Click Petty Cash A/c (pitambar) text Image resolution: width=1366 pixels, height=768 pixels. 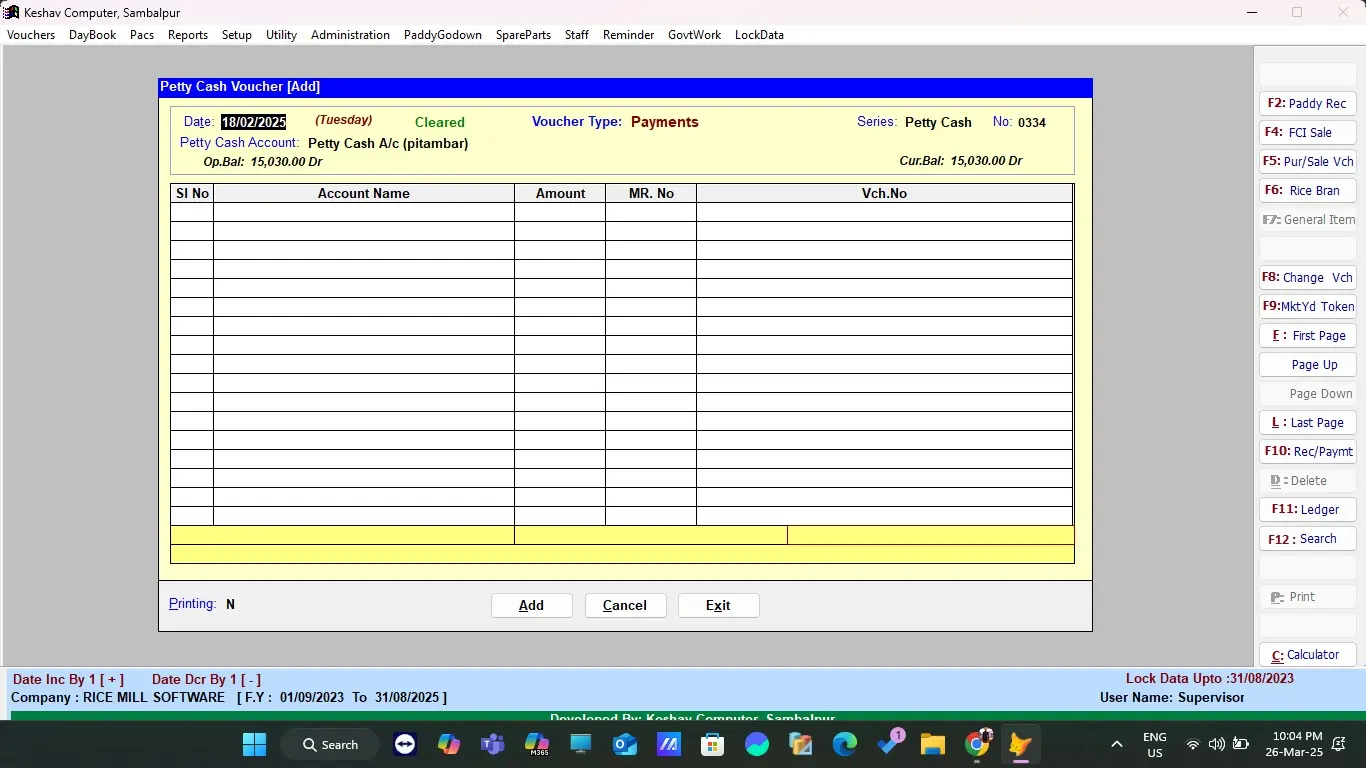(388, 144)
